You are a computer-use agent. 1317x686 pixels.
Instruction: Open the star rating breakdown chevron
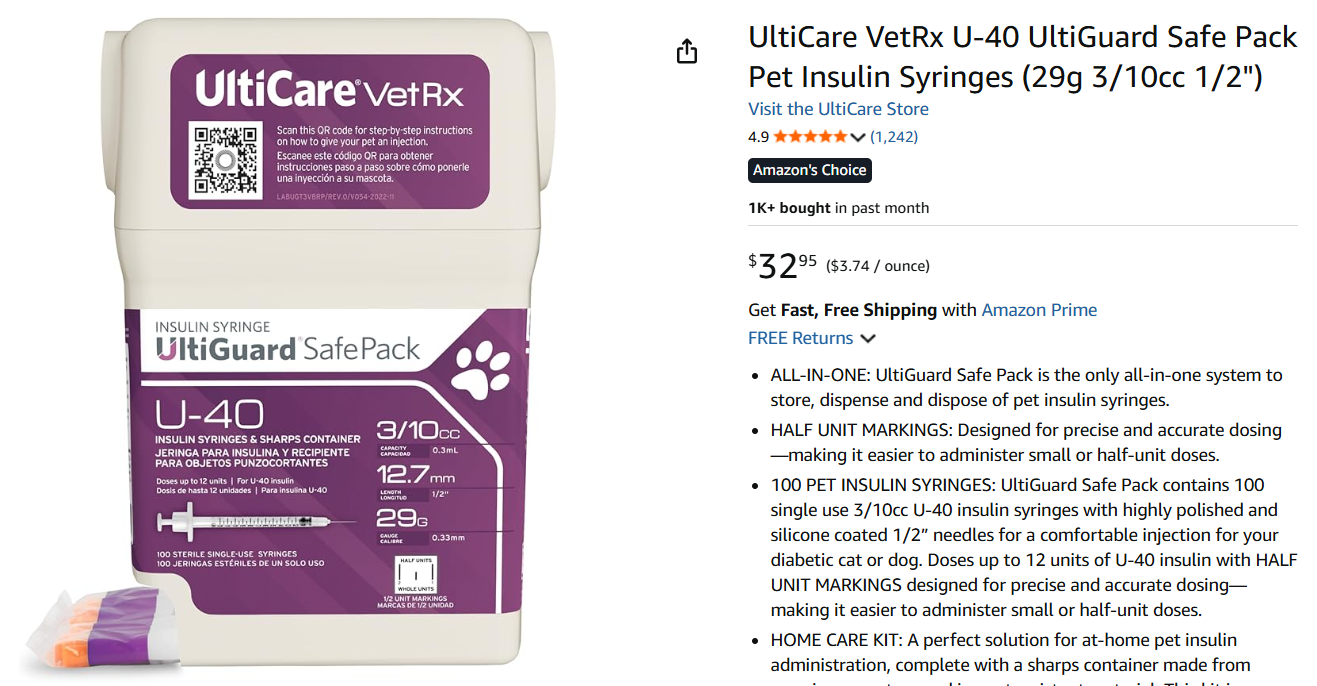[x=858, y=137]
